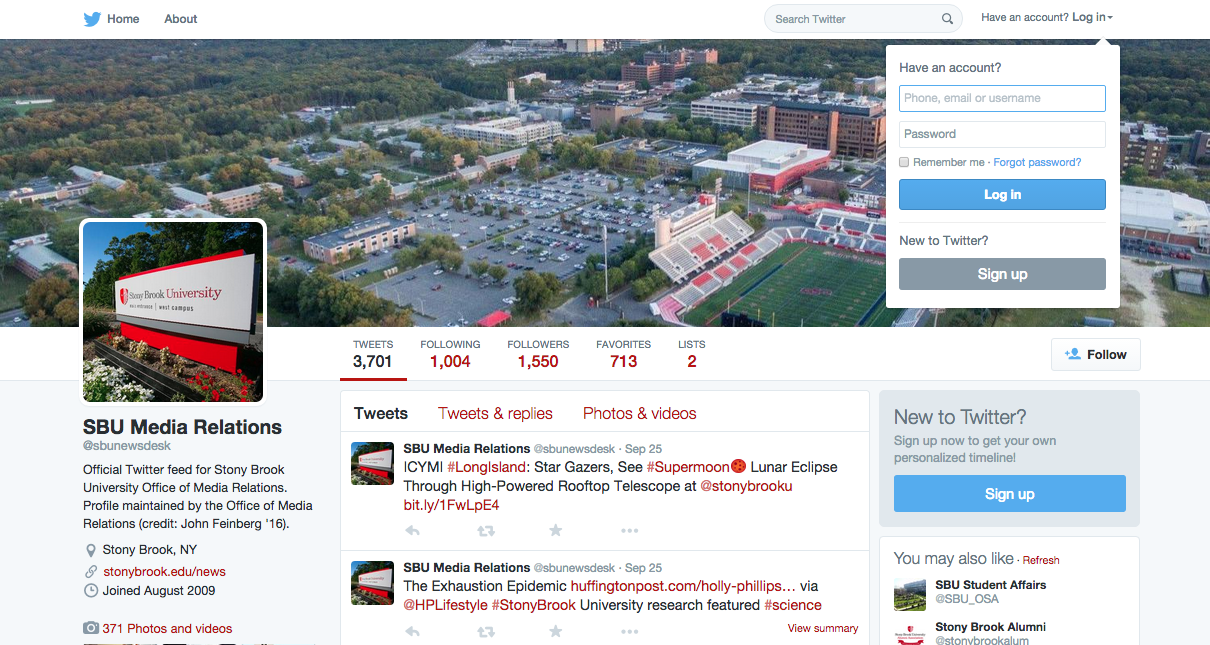This screenshot has width=1210, height=645.
Task: Open the Tweets 3,701 stat
Action: [373, 354]
